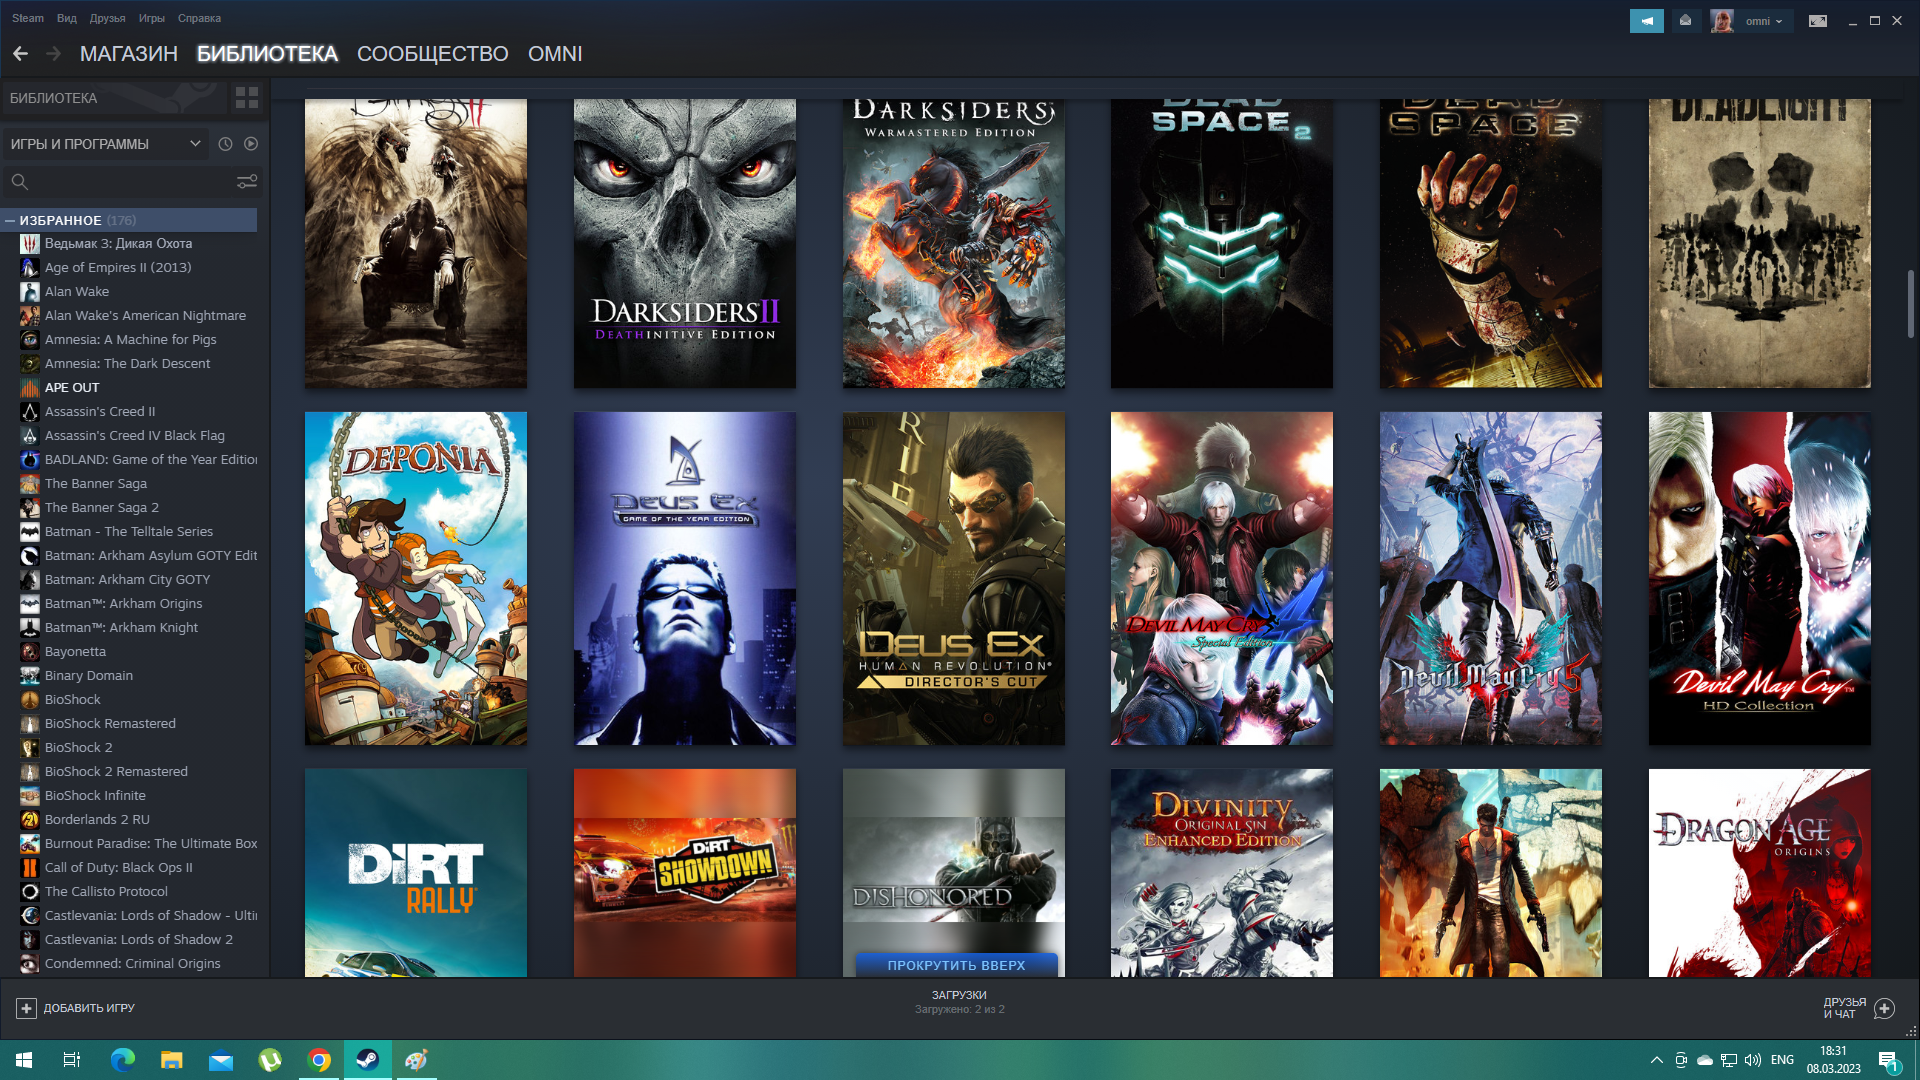
Task: Click the ПРОКРУТИТЬ ВВЕРХ button
Action: click(956, 965)
